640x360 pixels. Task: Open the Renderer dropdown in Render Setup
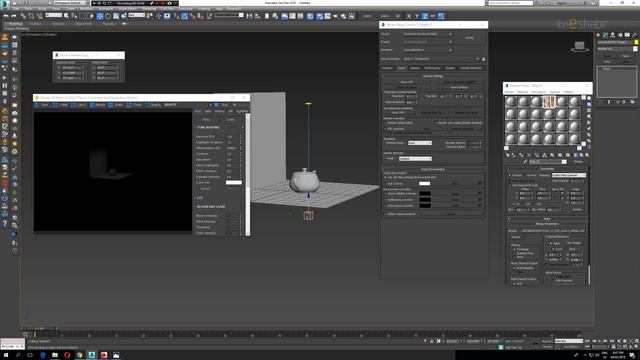427,50
